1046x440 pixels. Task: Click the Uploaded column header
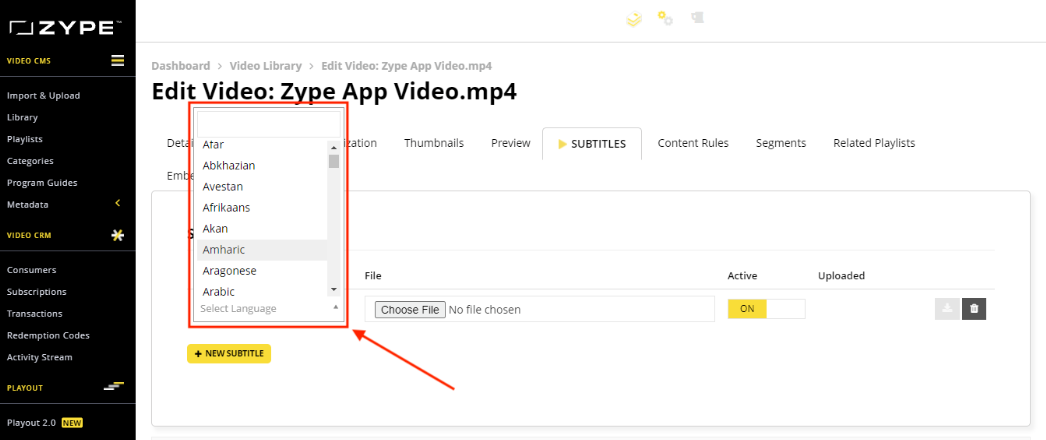(841, 275)
